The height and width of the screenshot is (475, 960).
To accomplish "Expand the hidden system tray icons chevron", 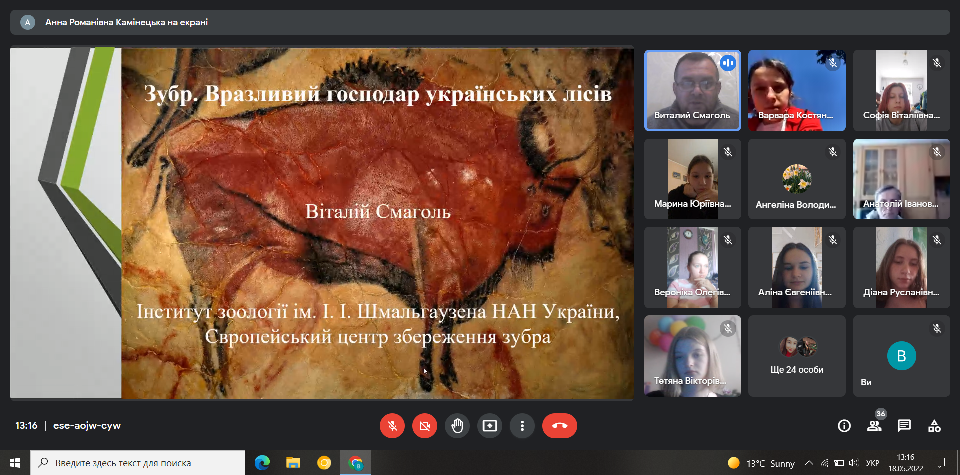I will (x=809, y=463).
